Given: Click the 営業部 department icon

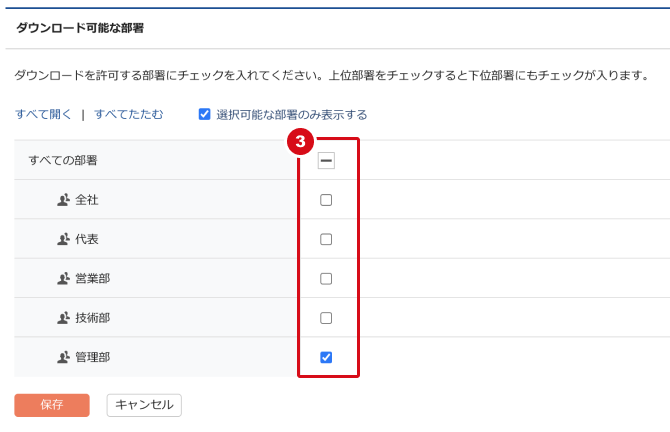Looking at the screenshot, I should coord(63,278).
